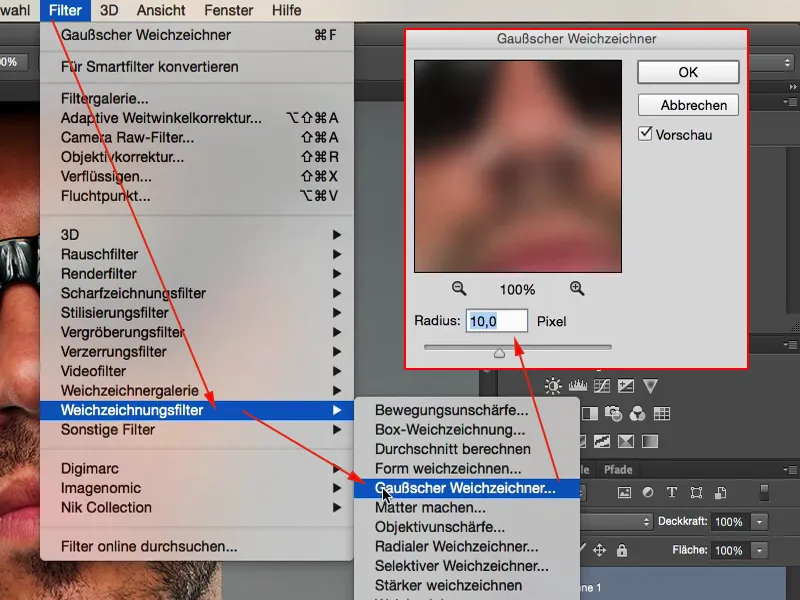Expand the Renderfilter submenu
Image resolution: width=800 pixels, height=600 pixels.
[197, 273]
